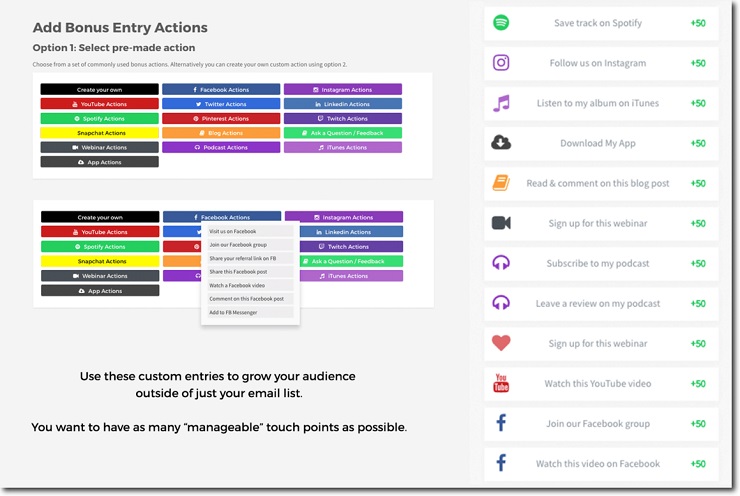Screen dimensions: 740x496
Task: Click headphones icon beside Leave a review
Action: click(x=501, y=303)
